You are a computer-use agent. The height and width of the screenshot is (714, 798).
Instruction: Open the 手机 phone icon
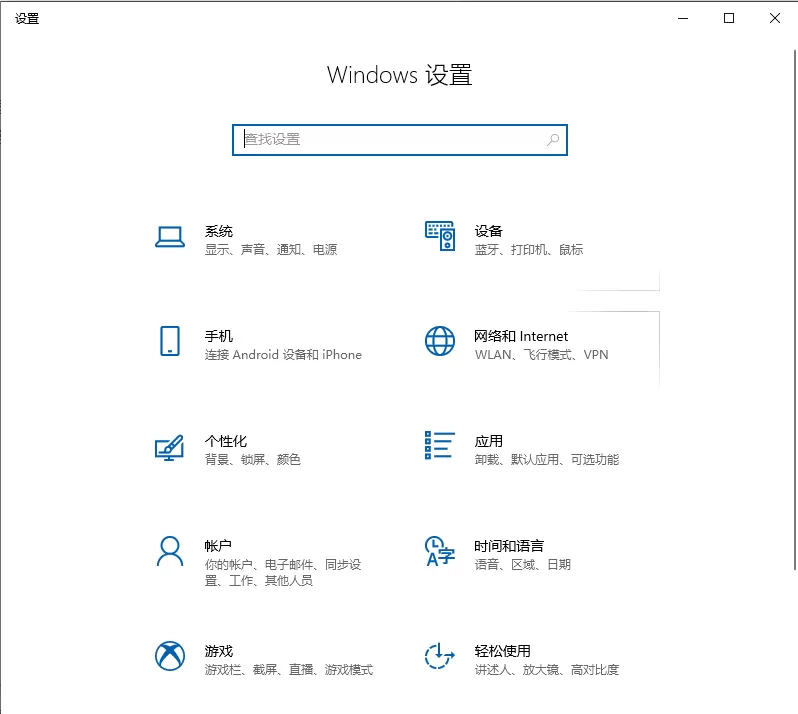tap(169, 341)
